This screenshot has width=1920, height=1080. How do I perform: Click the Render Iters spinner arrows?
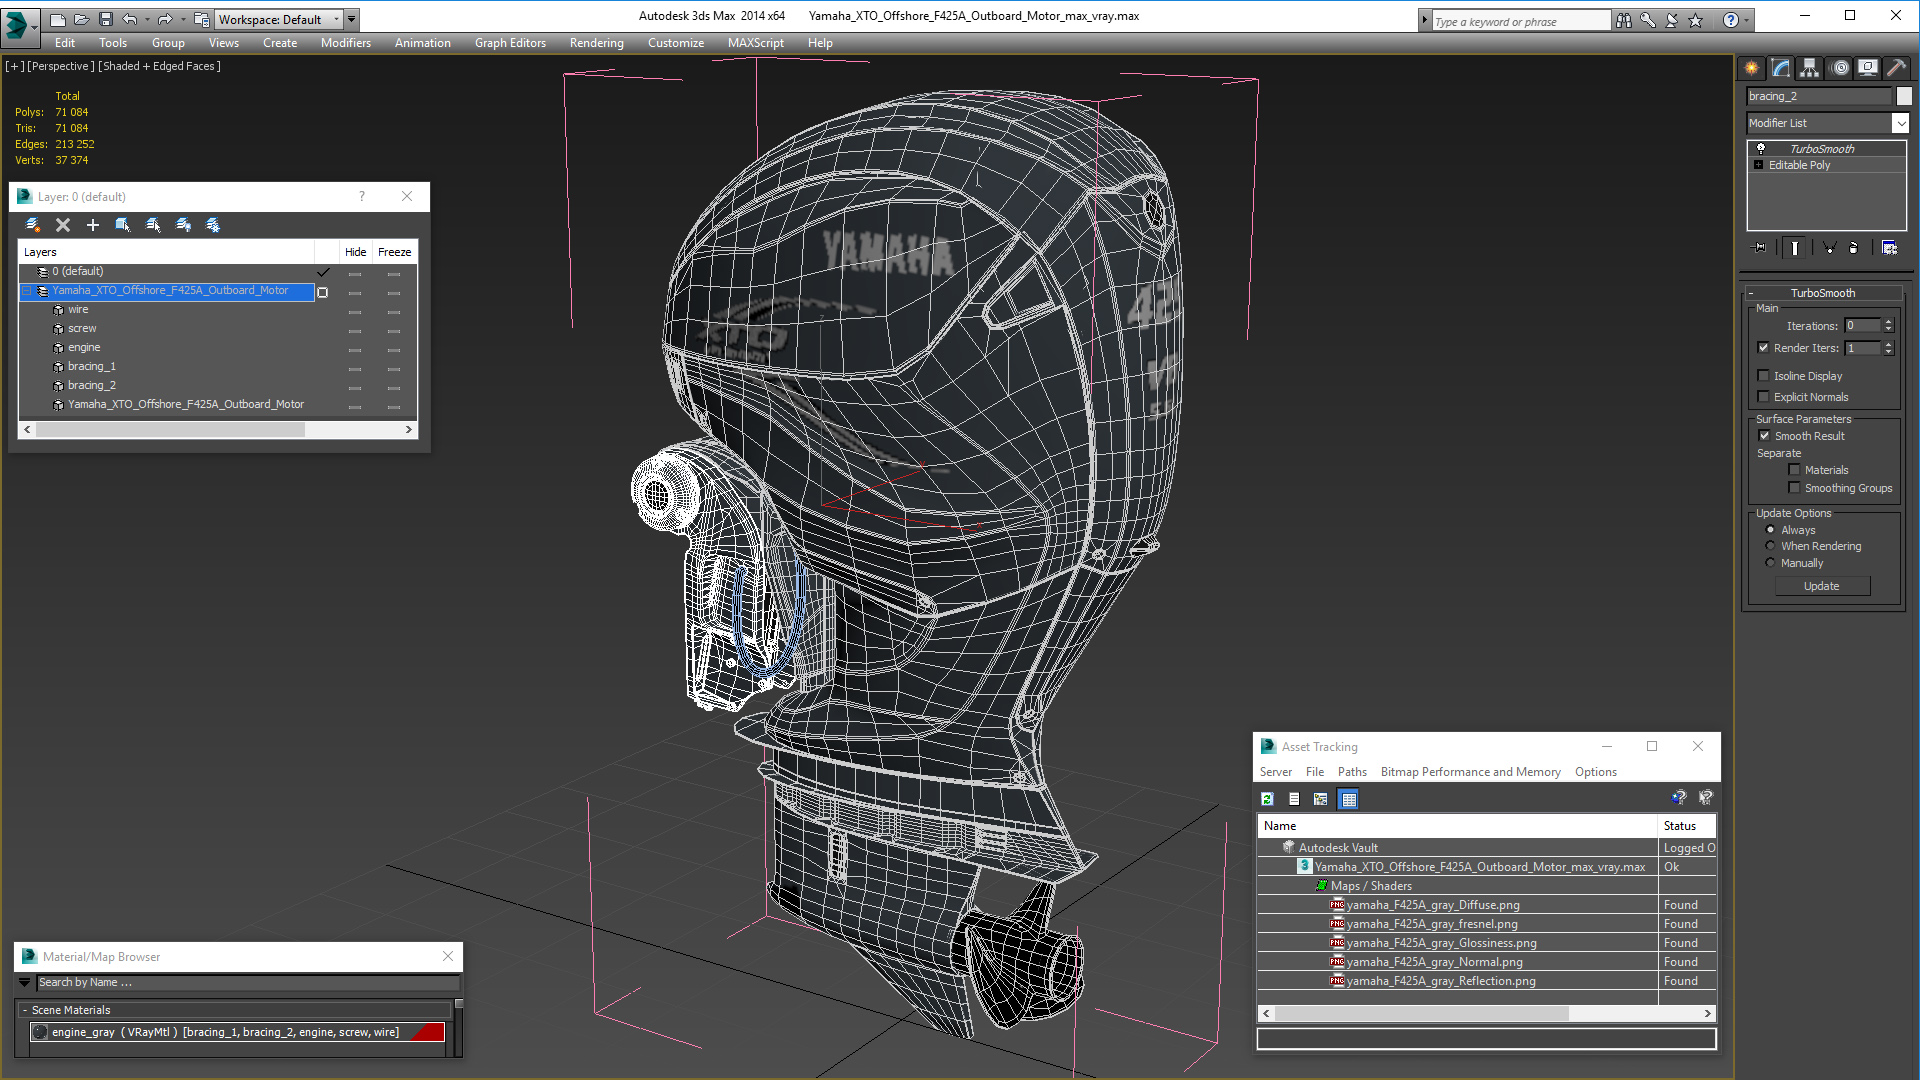tap(1889, 348)
